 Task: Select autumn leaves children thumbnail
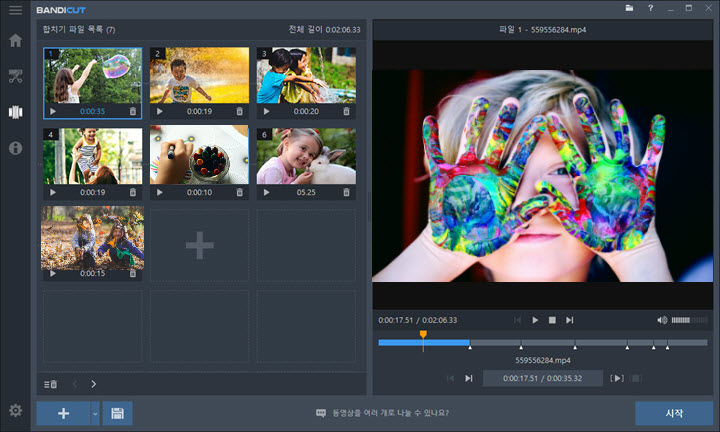[92, 238]
